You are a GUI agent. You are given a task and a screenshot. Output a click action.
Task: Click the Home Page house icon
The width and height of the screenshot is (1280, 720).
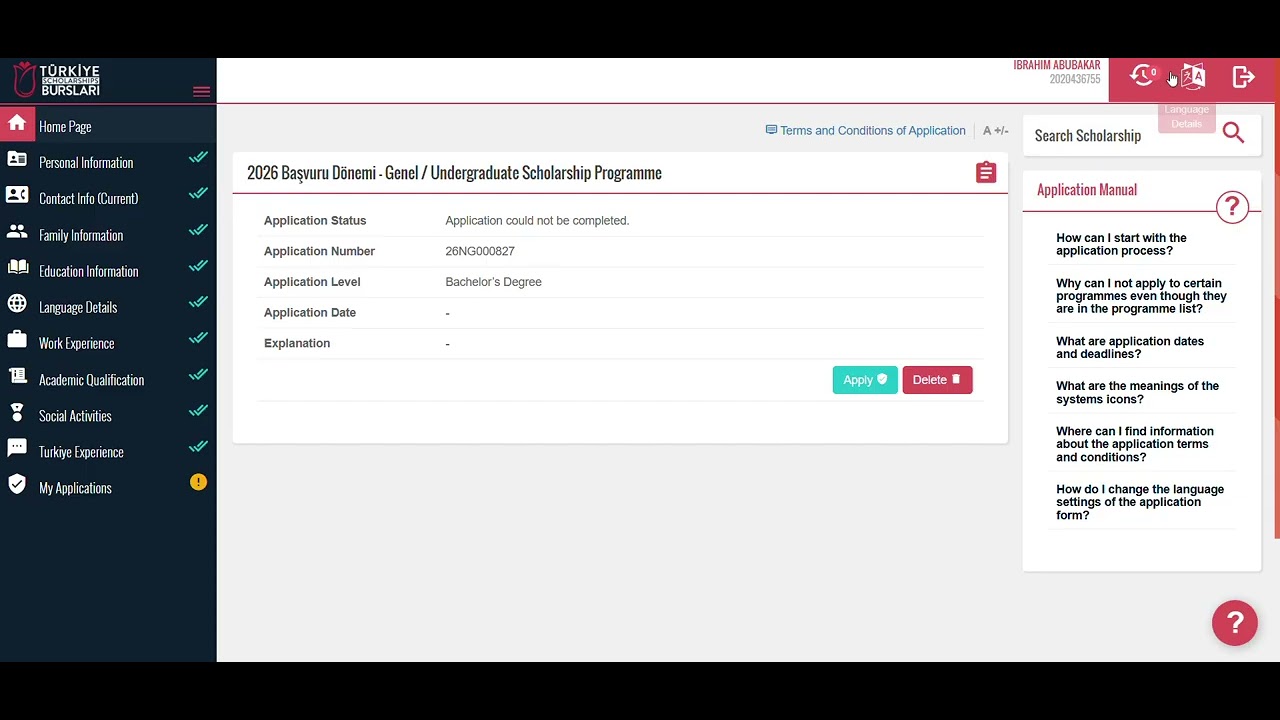coord(17,123)
